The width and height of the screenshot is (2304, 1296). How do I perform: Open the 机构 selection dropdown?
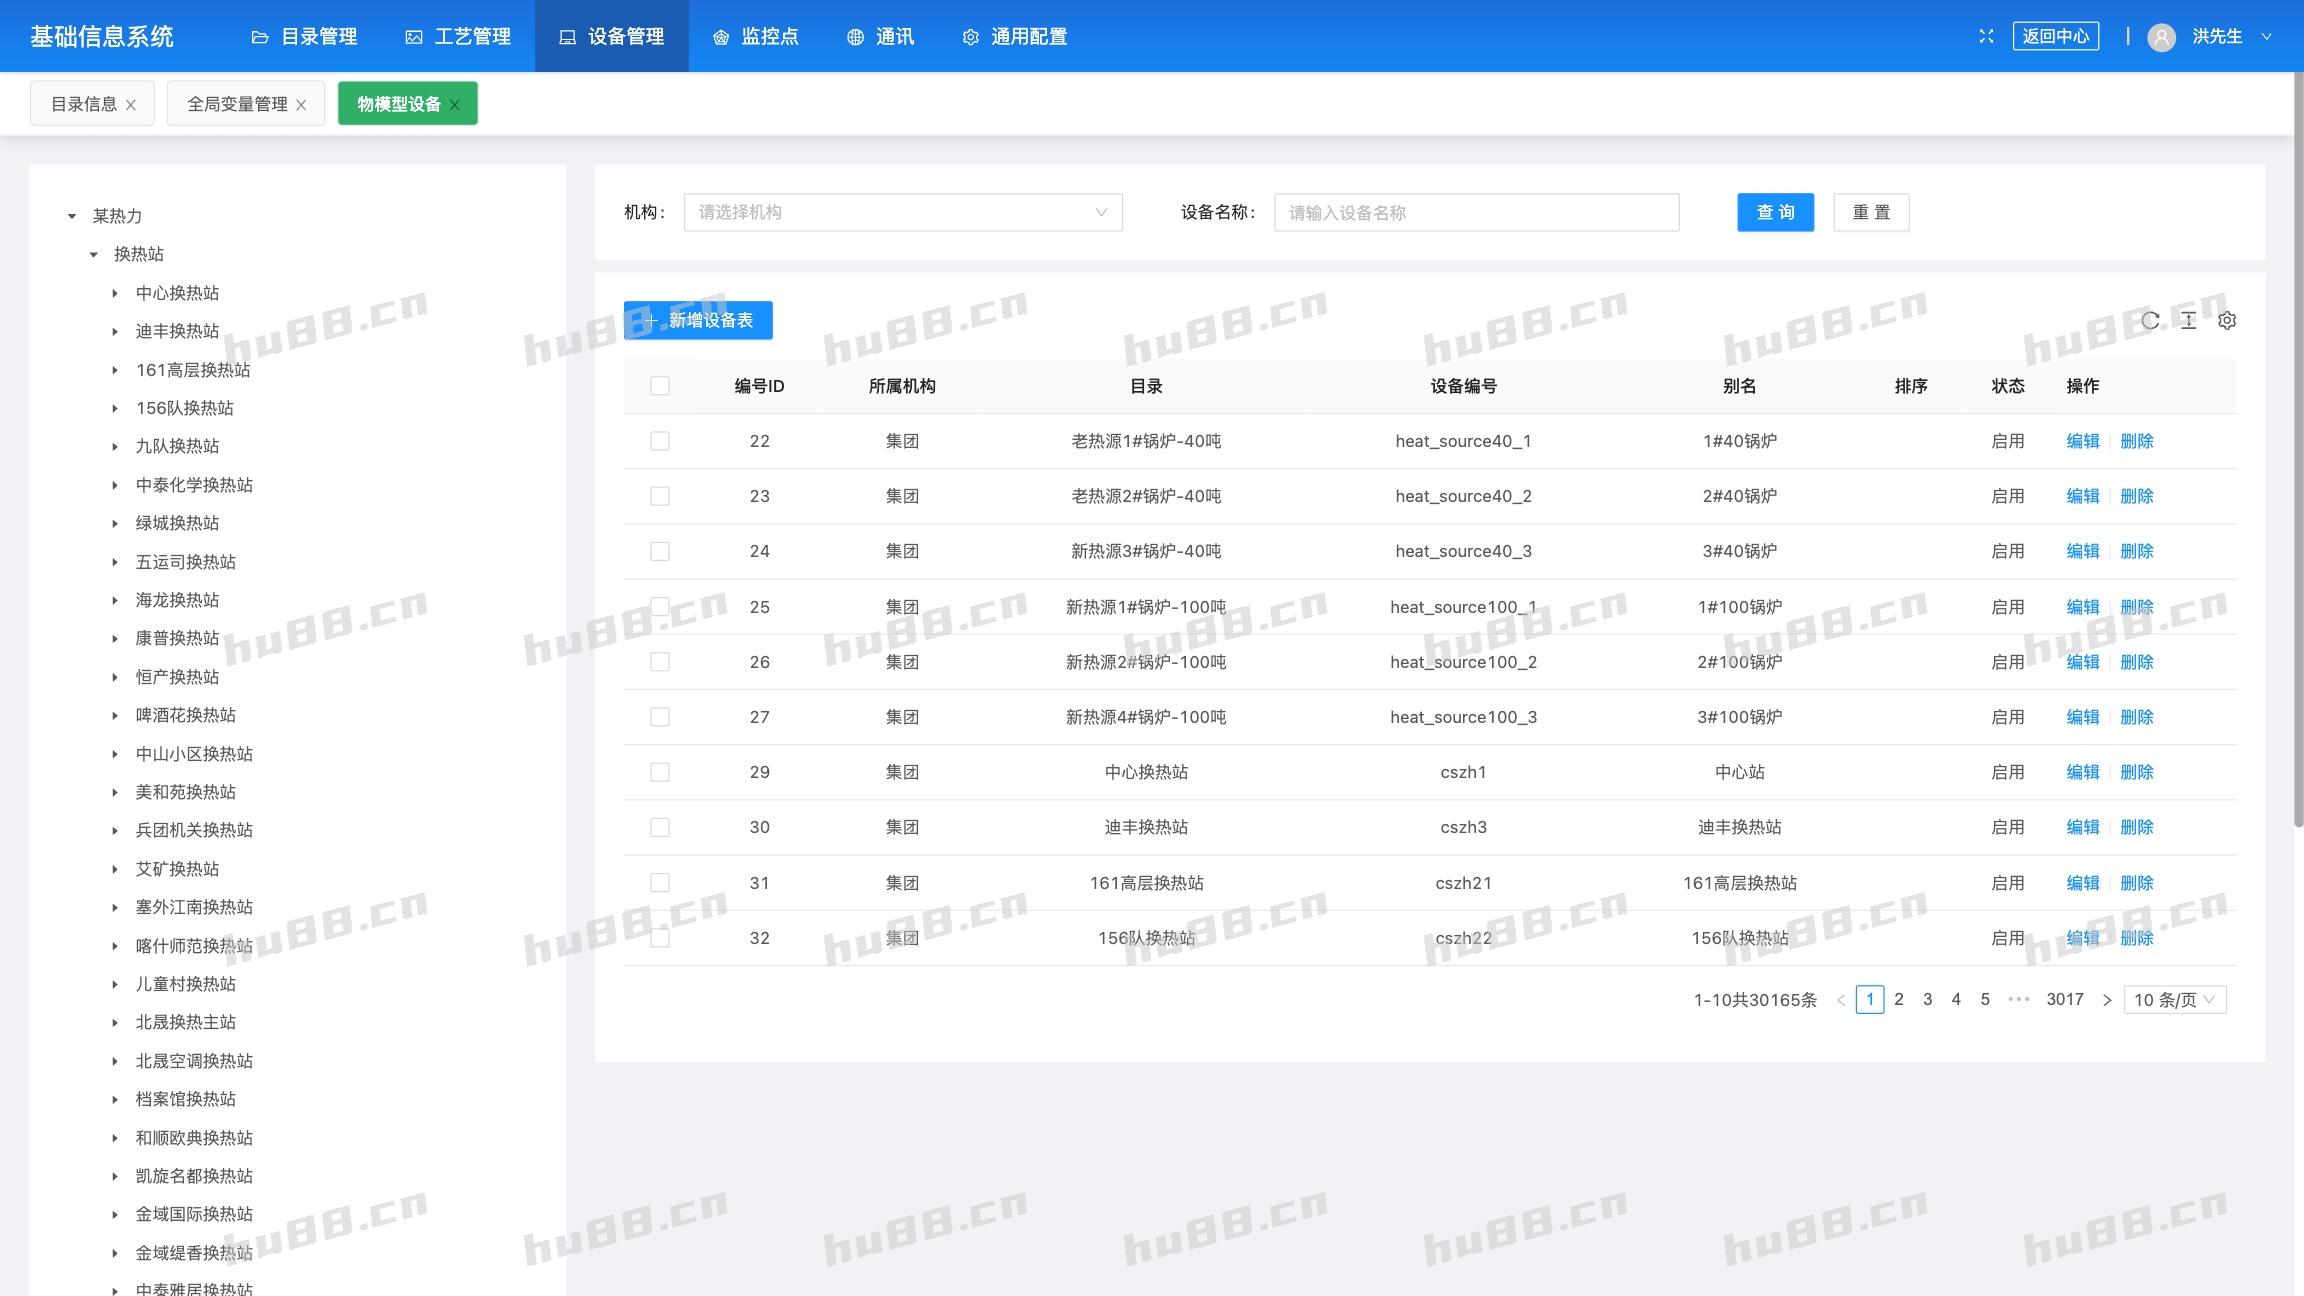(902, 212)
